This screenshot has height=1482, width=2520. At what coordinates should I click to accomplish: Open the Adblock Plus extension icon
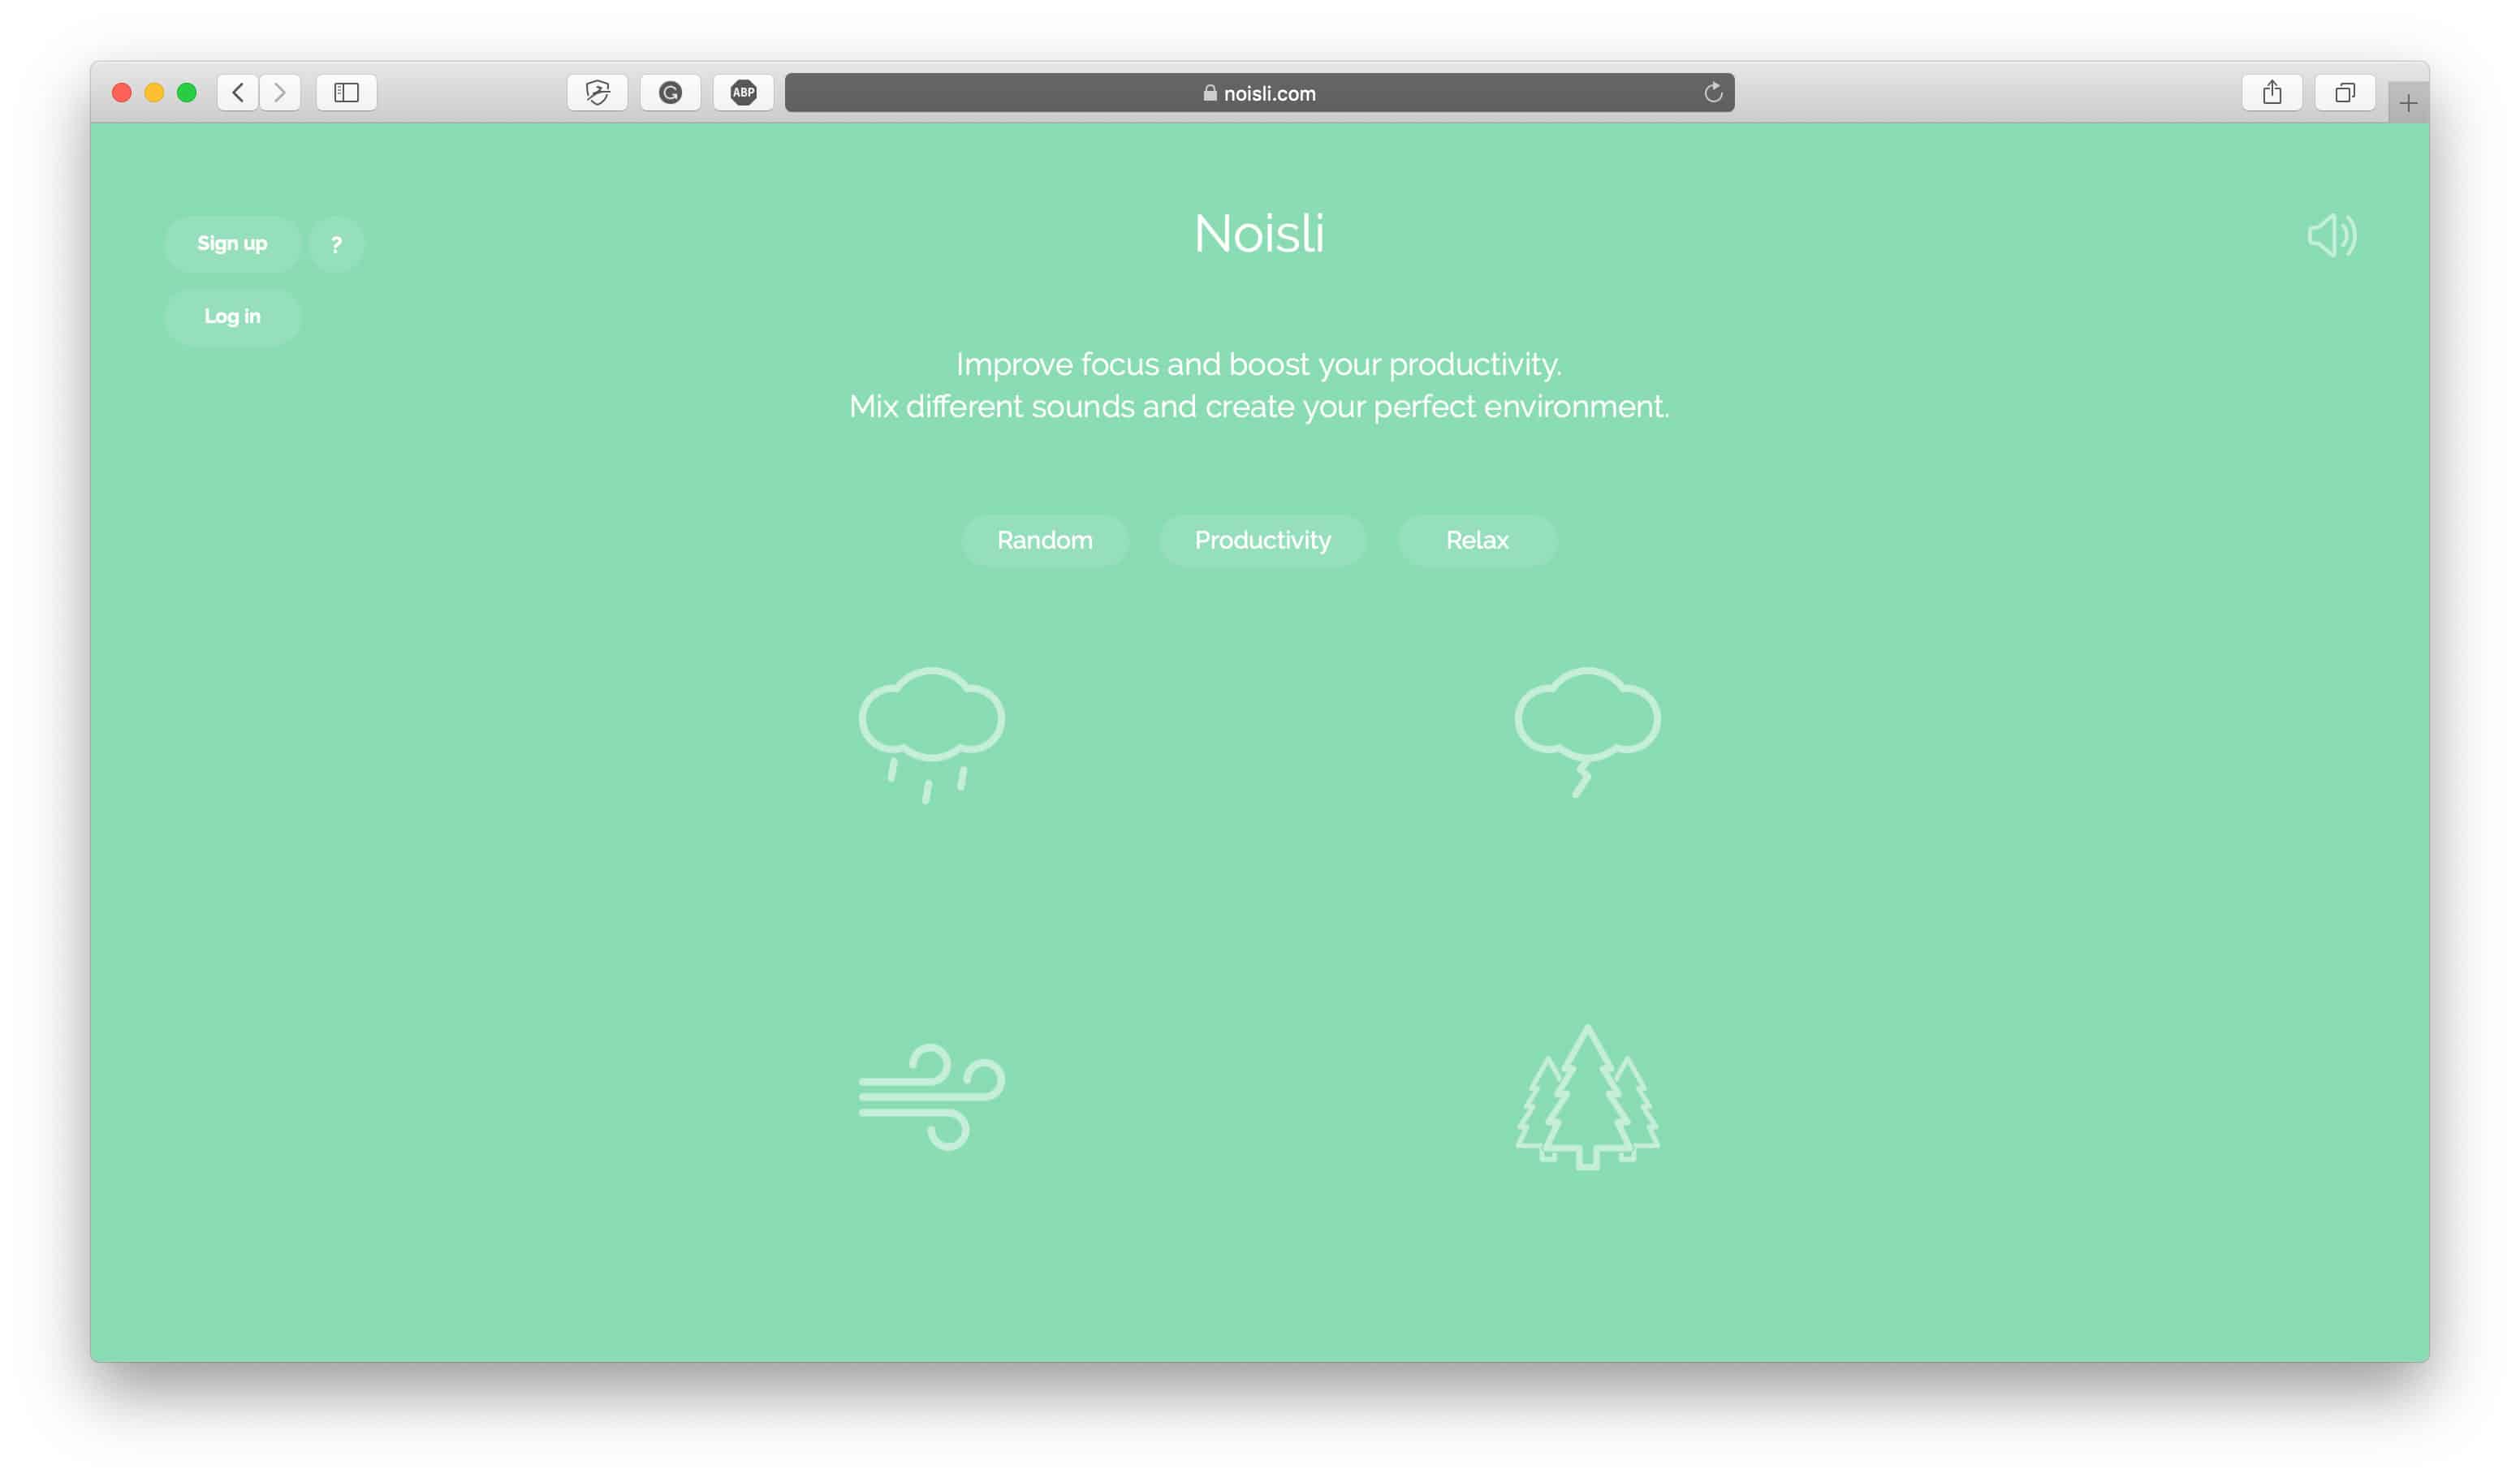(743, 93)
